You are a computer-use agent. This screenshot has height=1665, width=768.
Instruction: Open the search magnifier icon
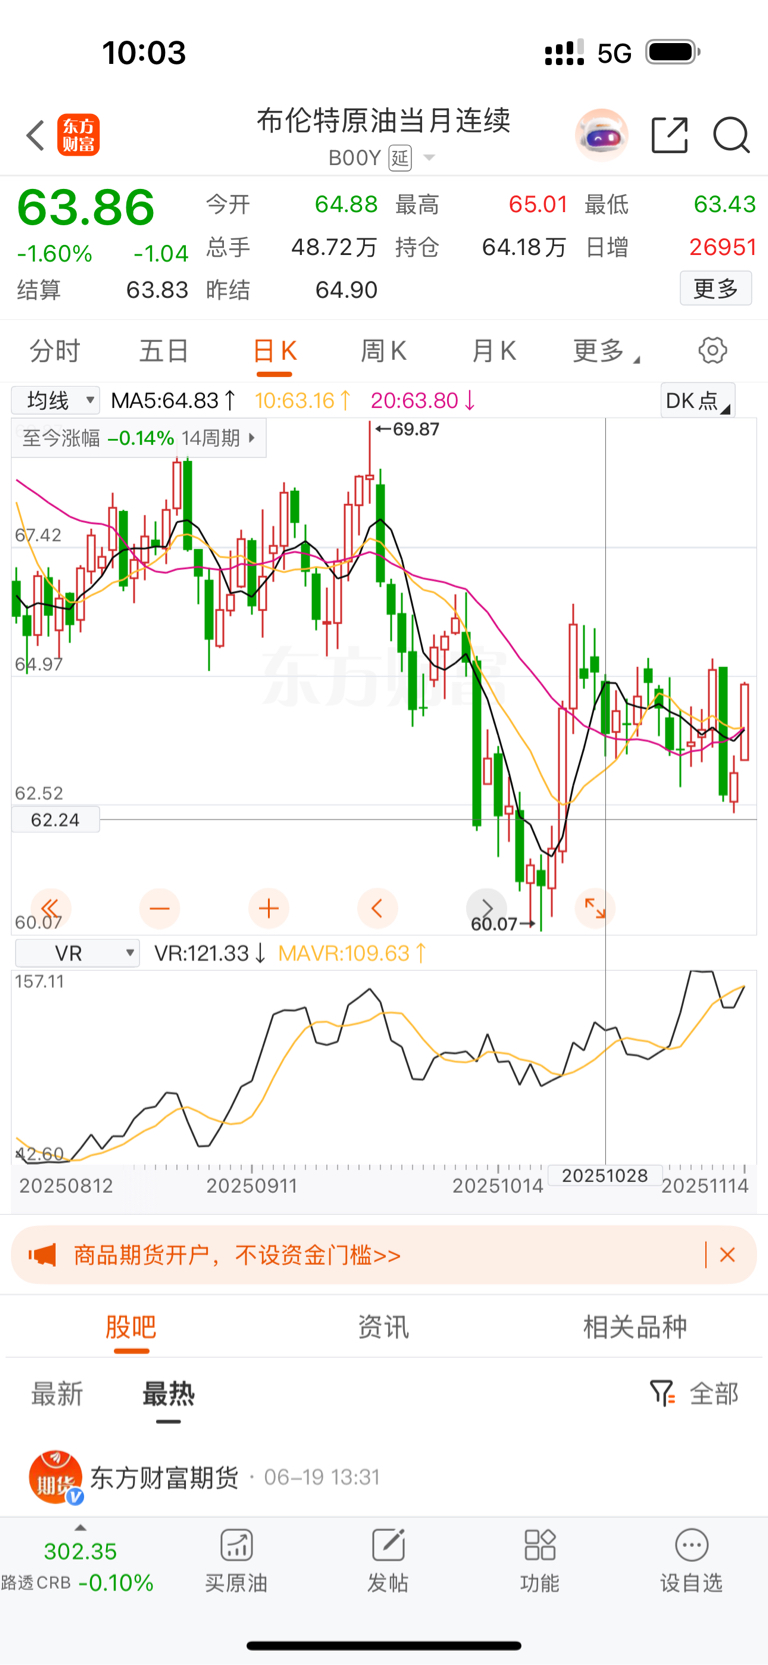pyautogui.click(x=731, y=135)
